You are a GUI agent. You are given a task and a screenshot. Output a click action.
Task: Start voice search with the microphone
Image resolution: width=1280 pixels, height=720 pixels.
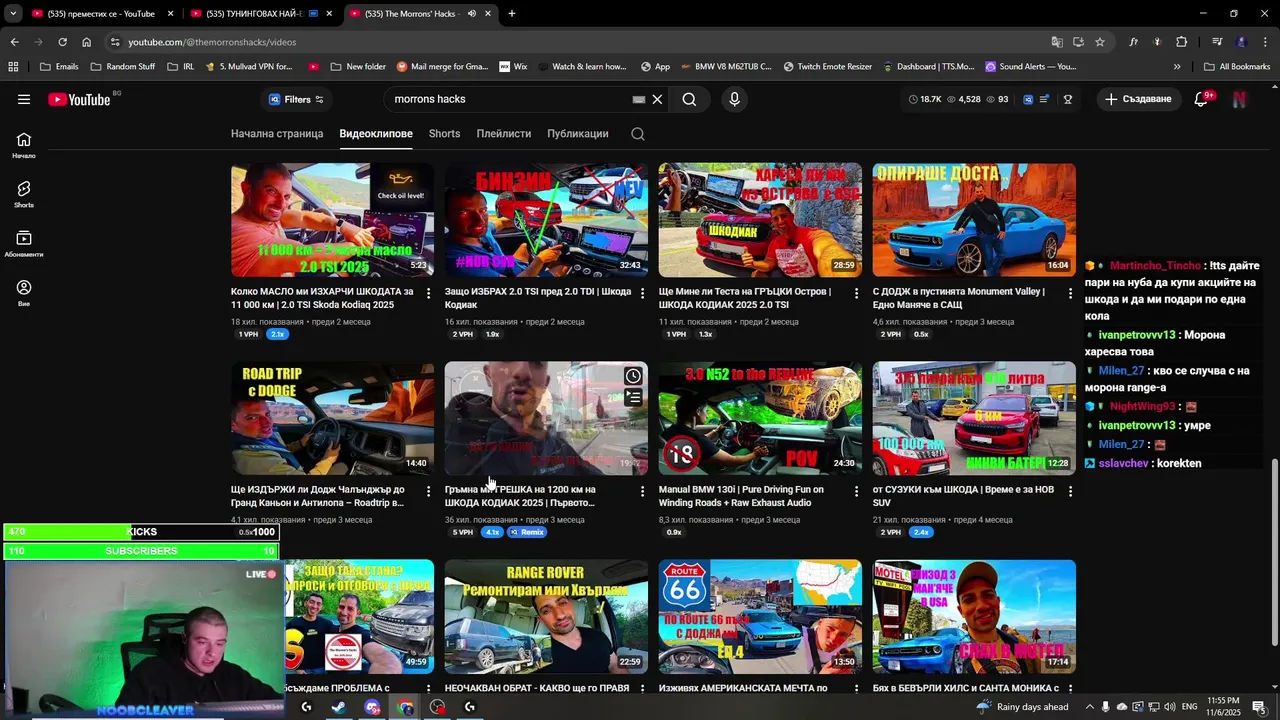tap(734, 99)
